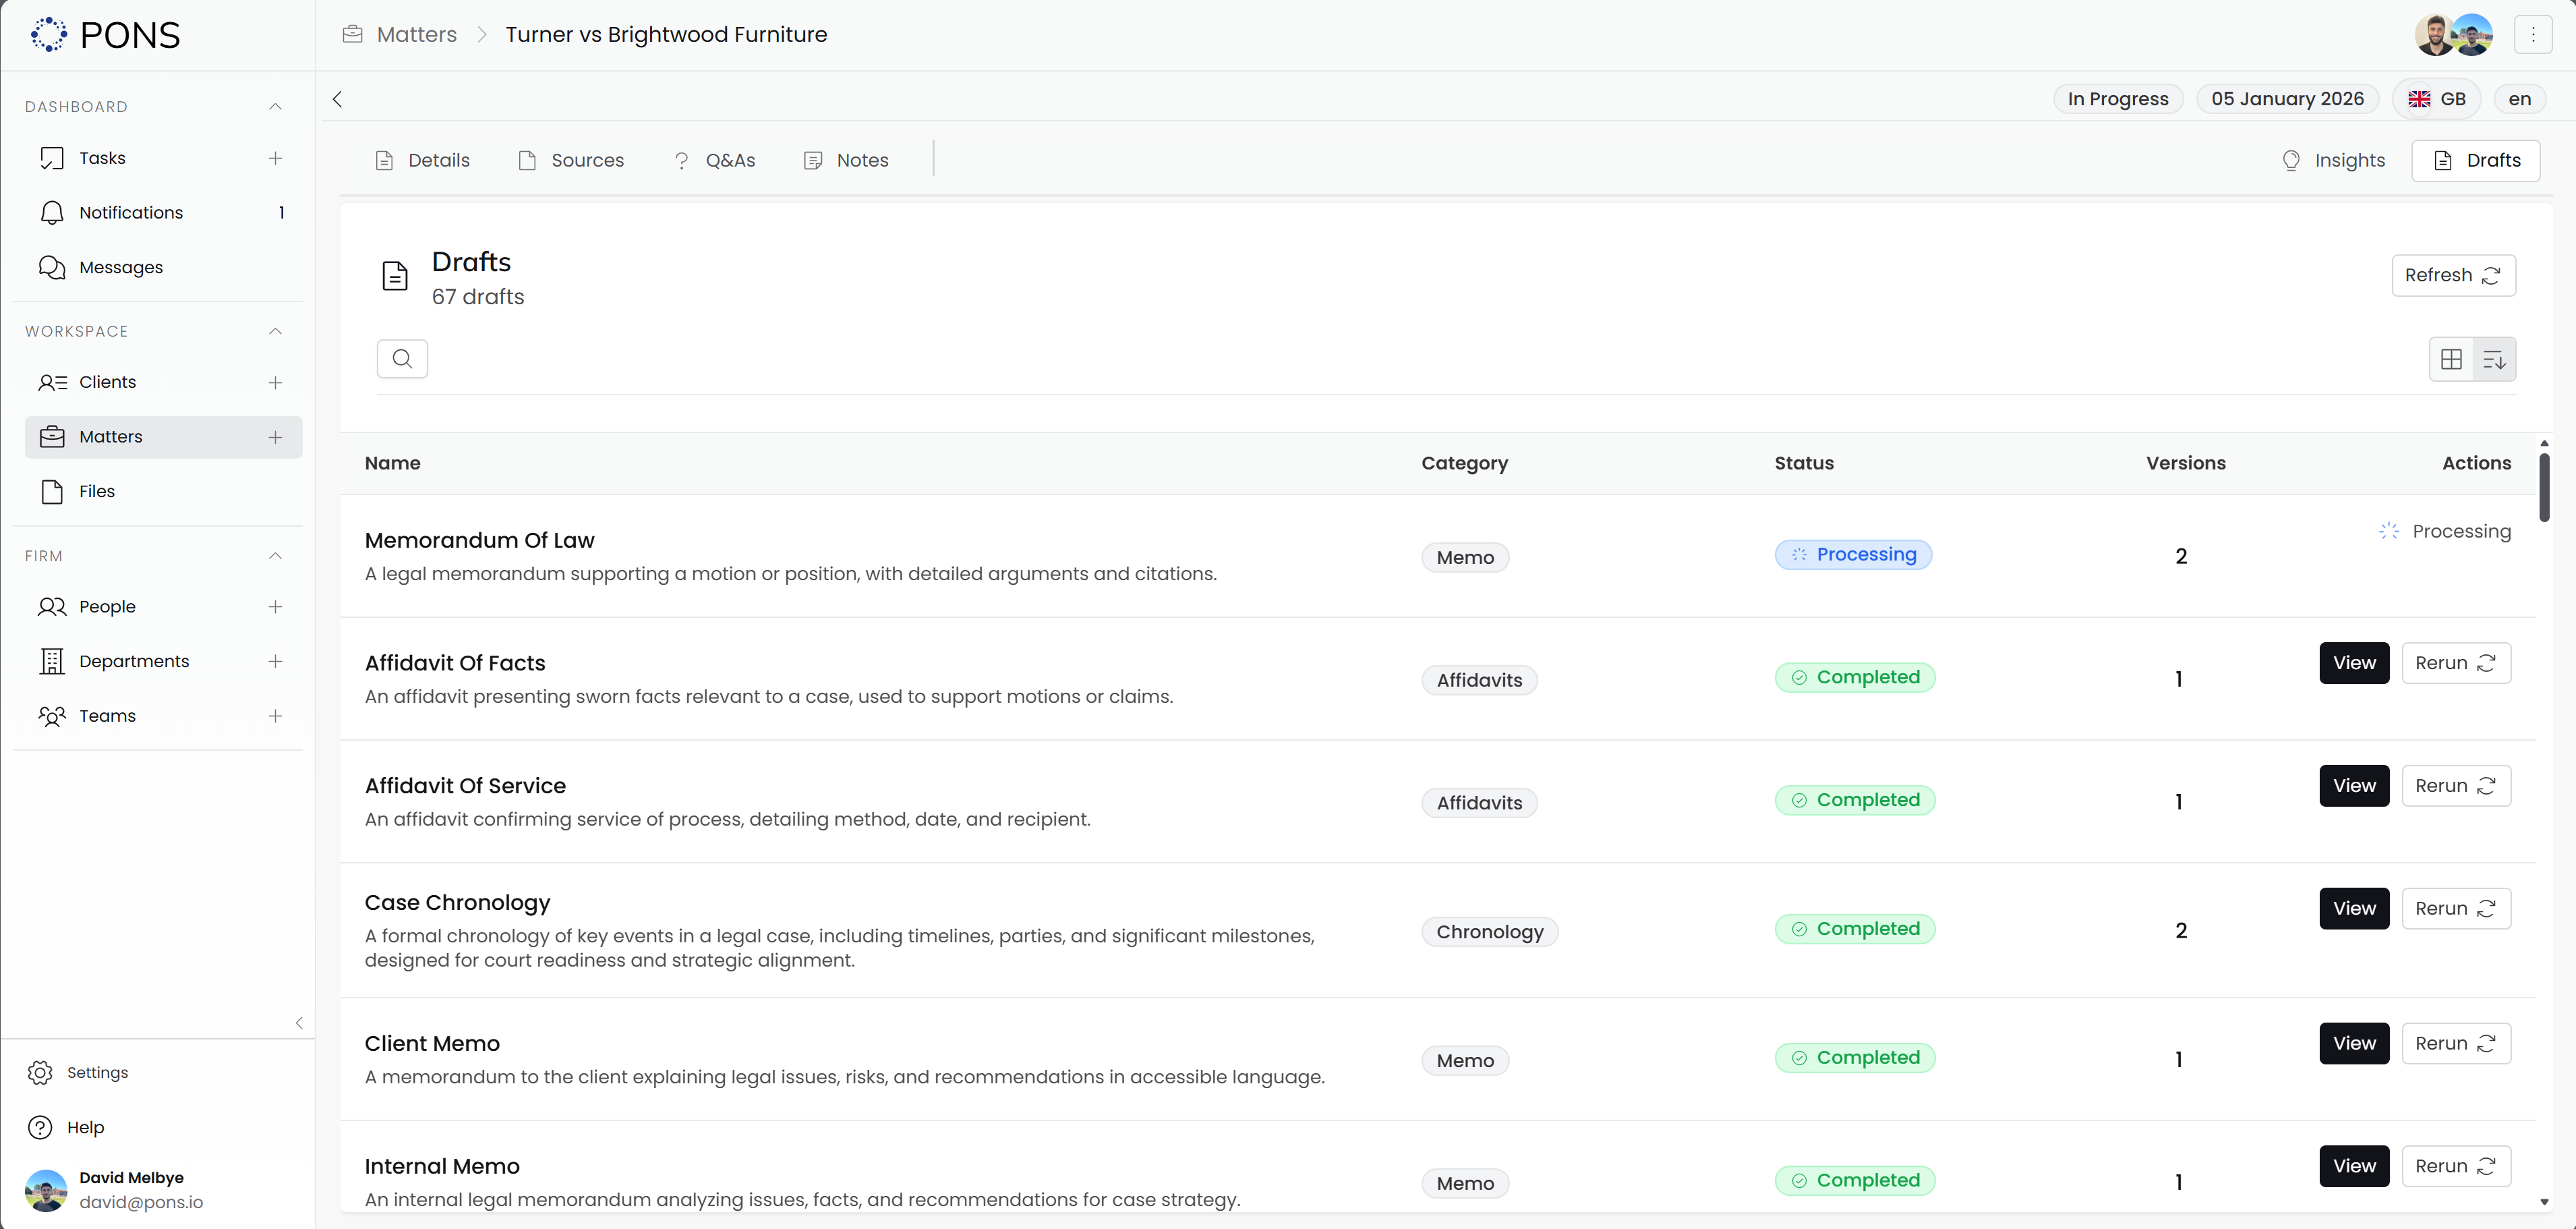Collapse the WORKSPACE section
Viewport: 2576px width, 1229px height.
275,331
